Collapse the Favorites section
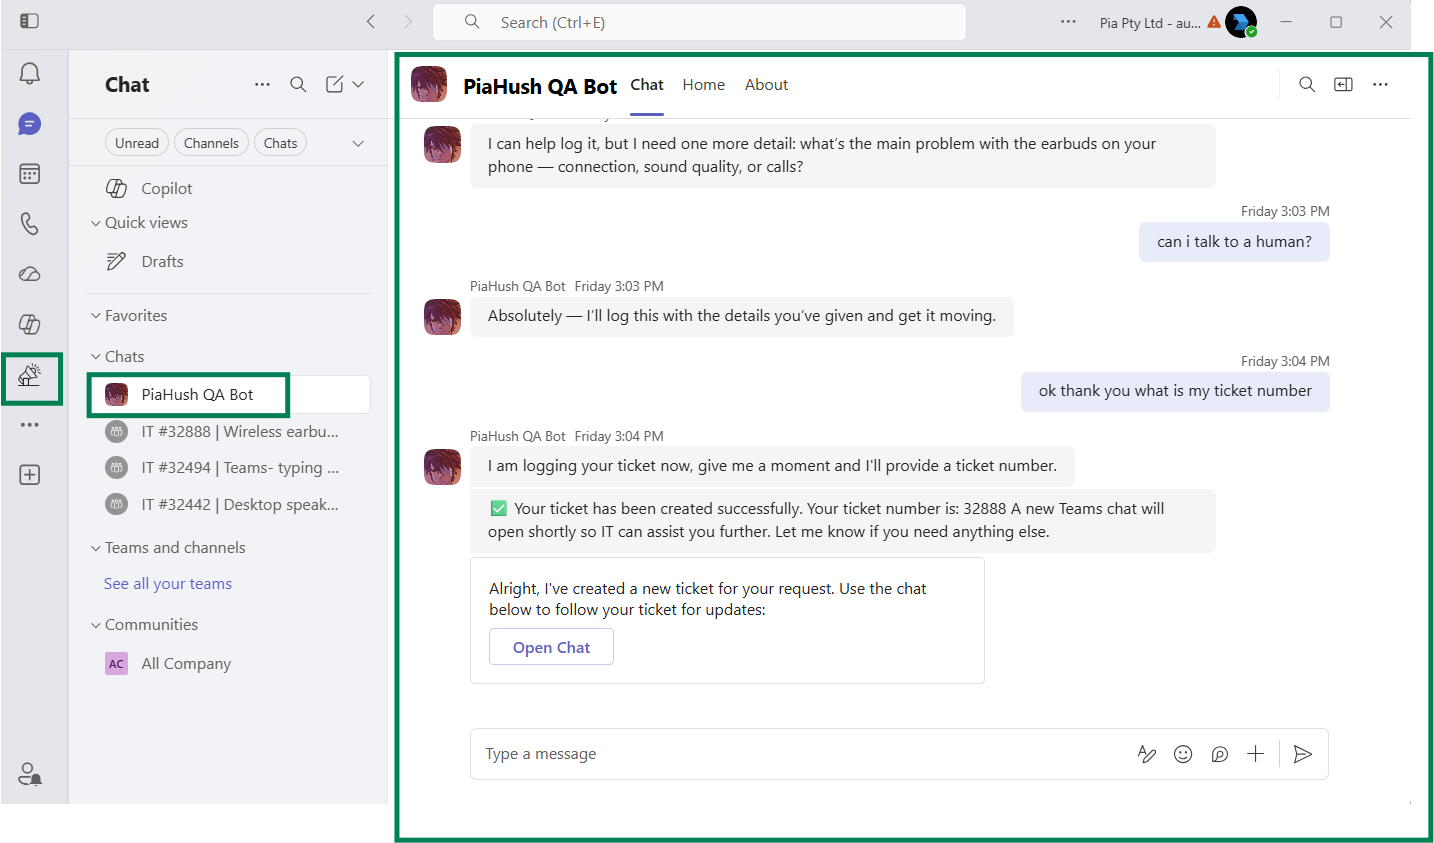This screenshot has height=843, width=1434. pyautogui.click(x=129, y=316)
